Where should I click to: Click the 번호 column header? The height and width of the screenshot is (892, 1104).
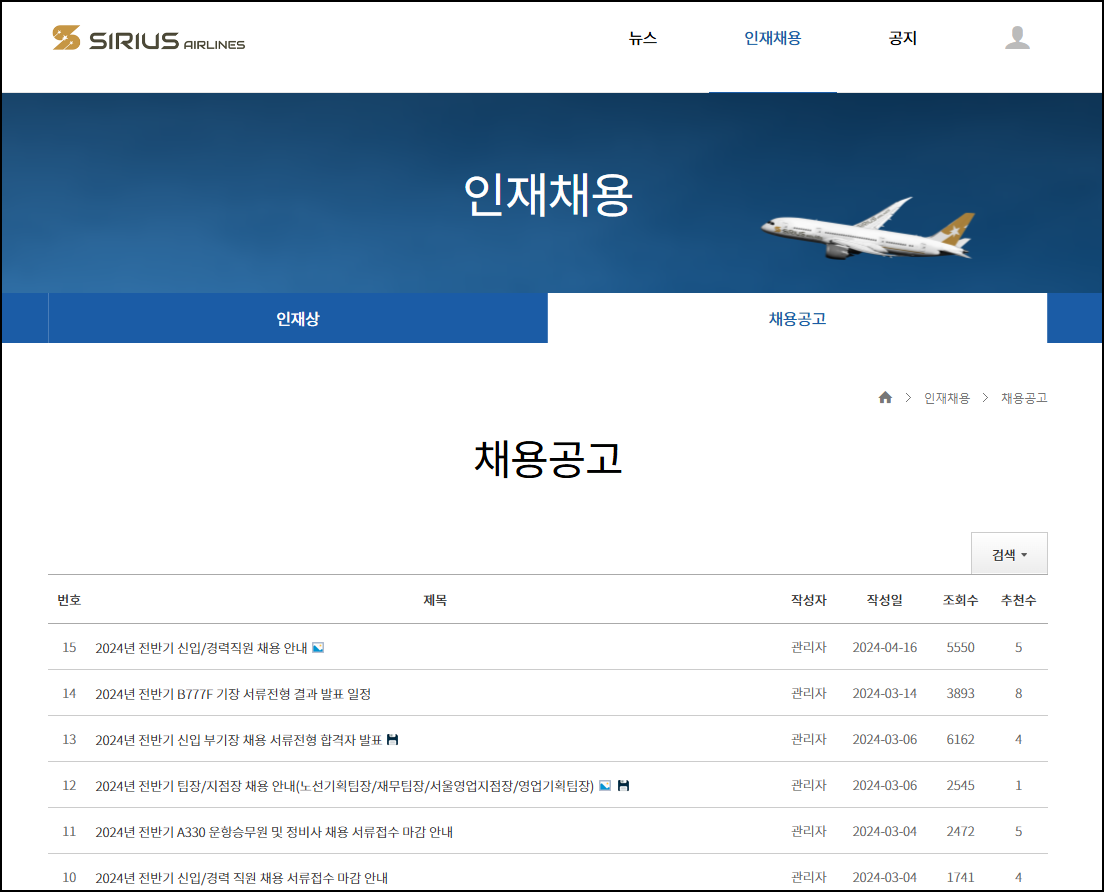[68, 600]
